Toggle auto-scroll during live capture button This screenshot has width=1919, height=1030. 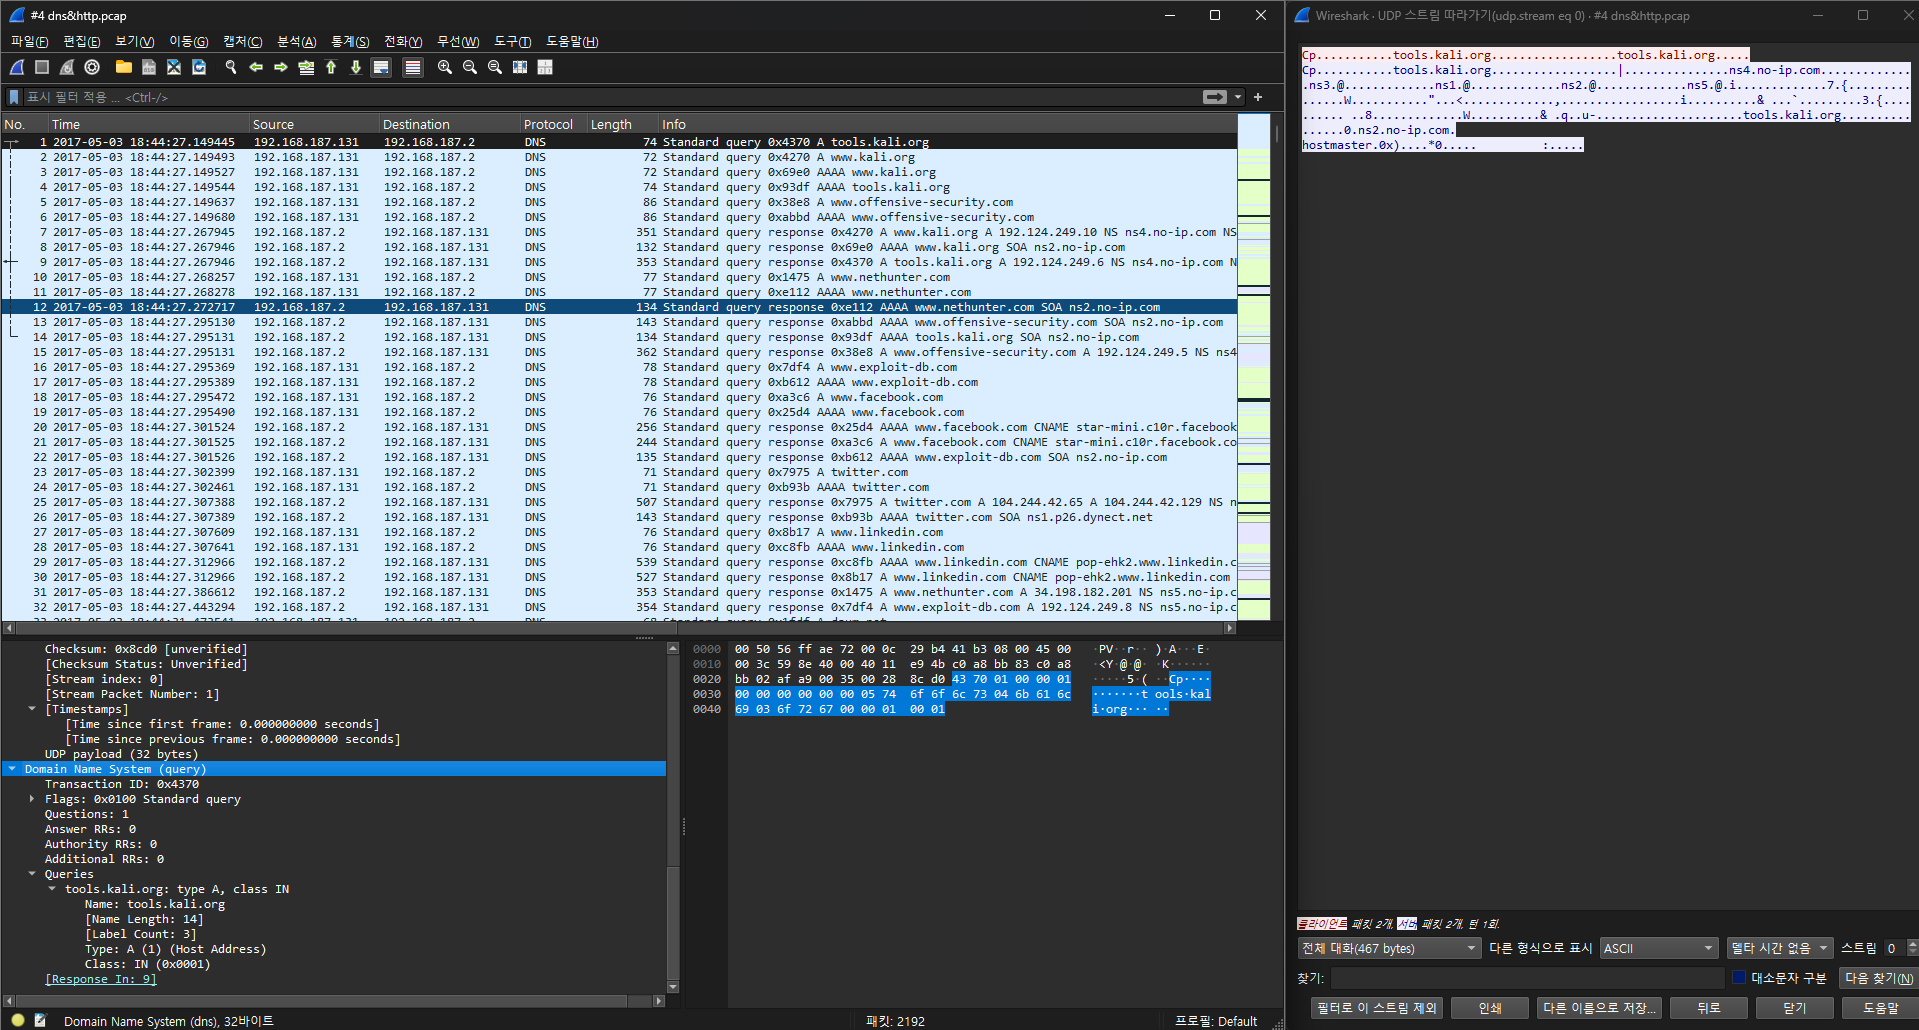(x=381, y=67)
